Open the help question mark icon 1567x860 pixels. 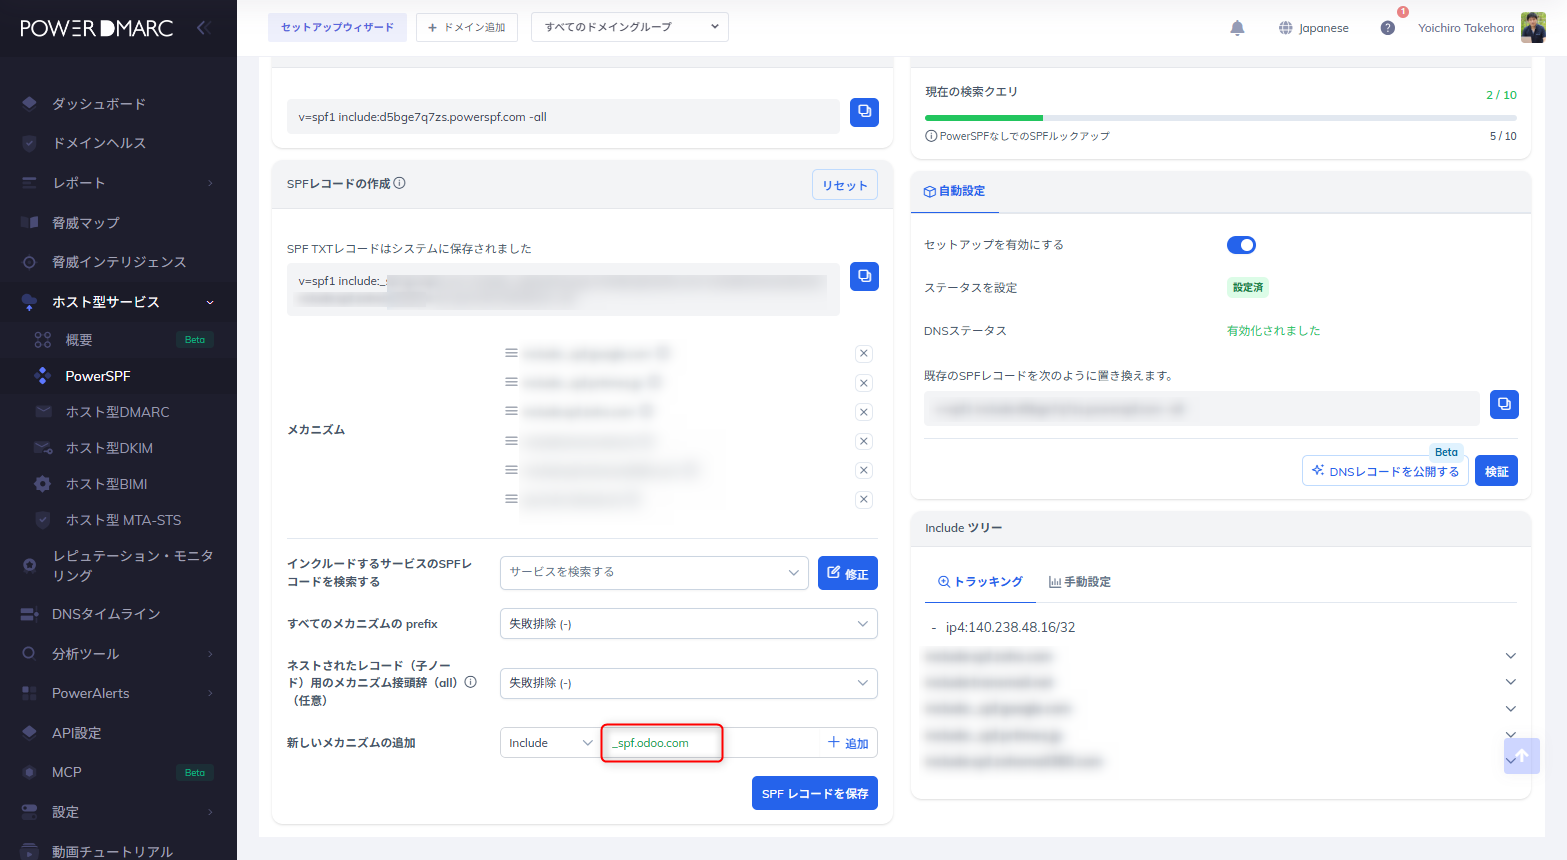1387,28
